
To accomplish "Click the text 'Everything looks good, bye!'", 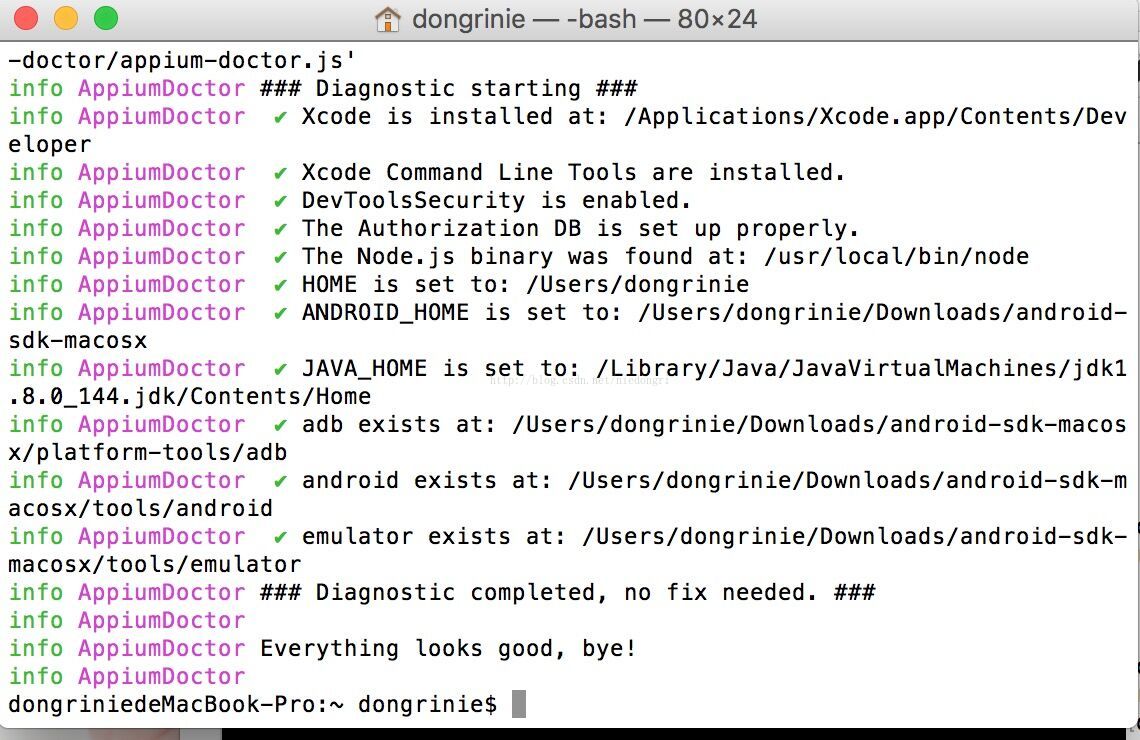I will tap(449, 648).
